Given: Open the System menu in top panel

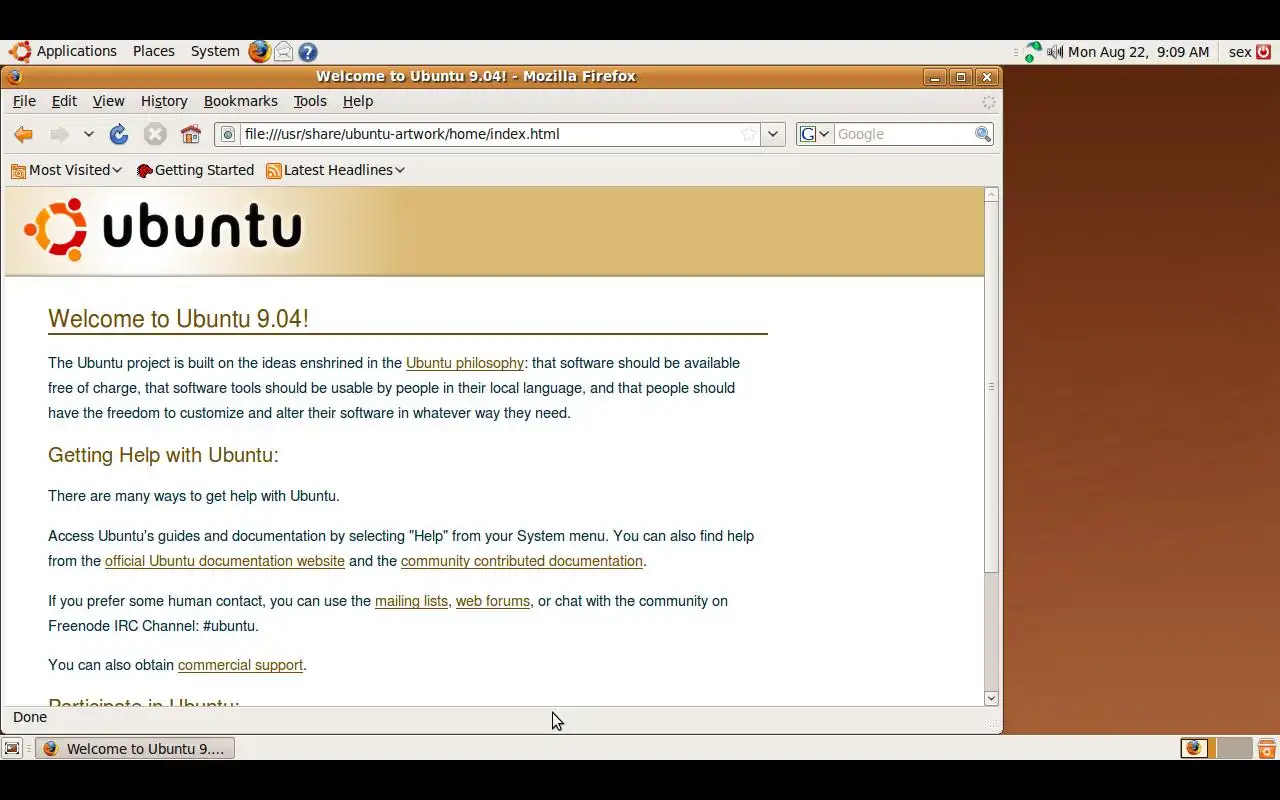Looking at the screenshot, I should [215, 51].
